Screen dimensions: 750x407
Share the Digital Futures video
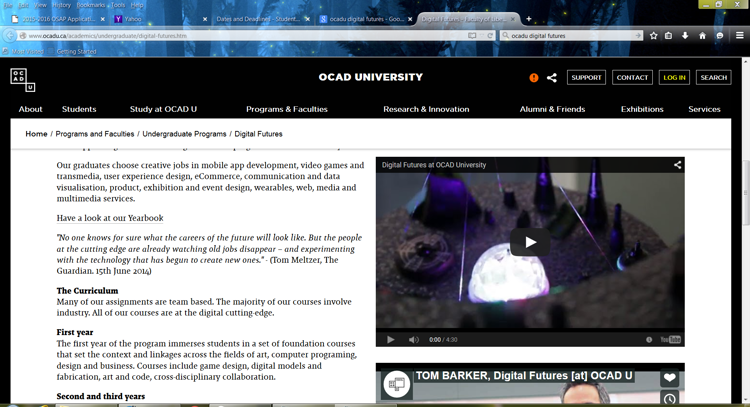[677, 165]
